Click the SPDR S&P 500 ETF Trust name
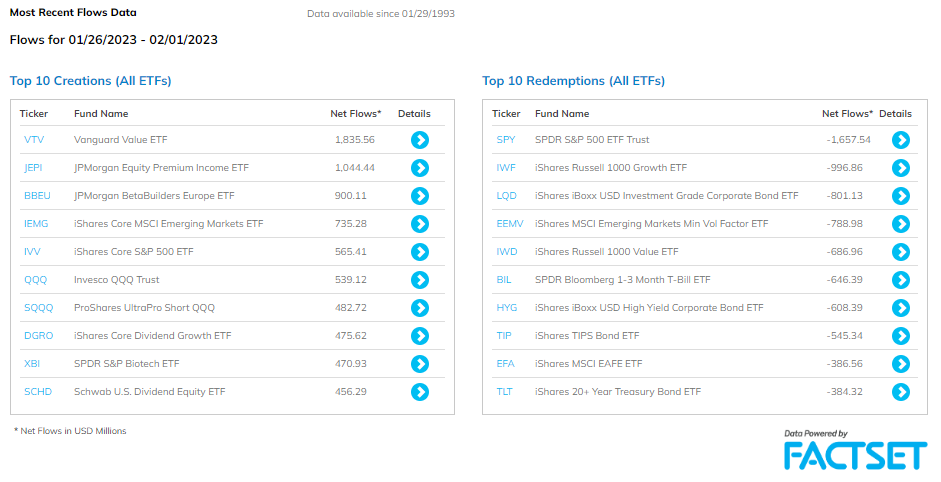941x482 pixels. click(x=592, y=140)
